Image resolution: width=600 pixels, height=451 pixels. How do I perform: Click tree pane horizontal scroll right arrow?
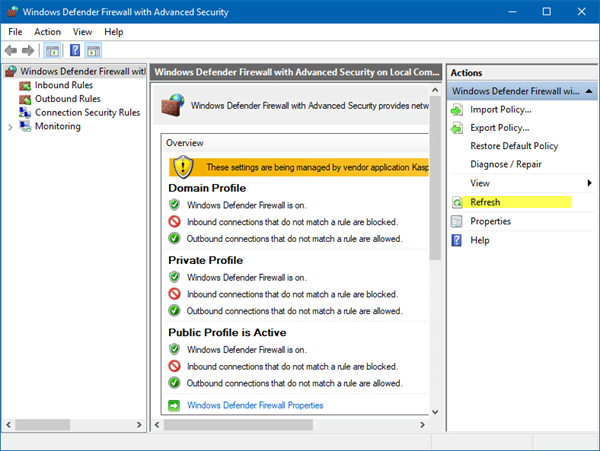(x=139, y=425)
